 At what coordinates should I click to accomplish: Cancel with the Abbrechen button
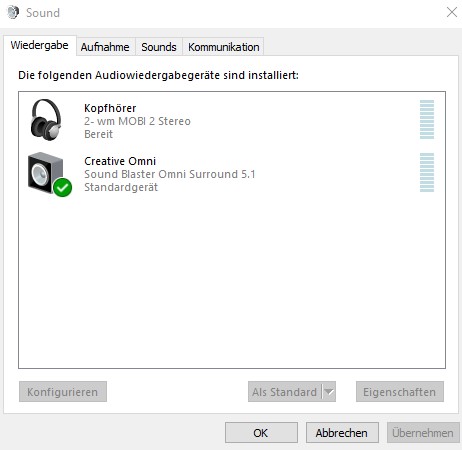[x=342, y=433]
